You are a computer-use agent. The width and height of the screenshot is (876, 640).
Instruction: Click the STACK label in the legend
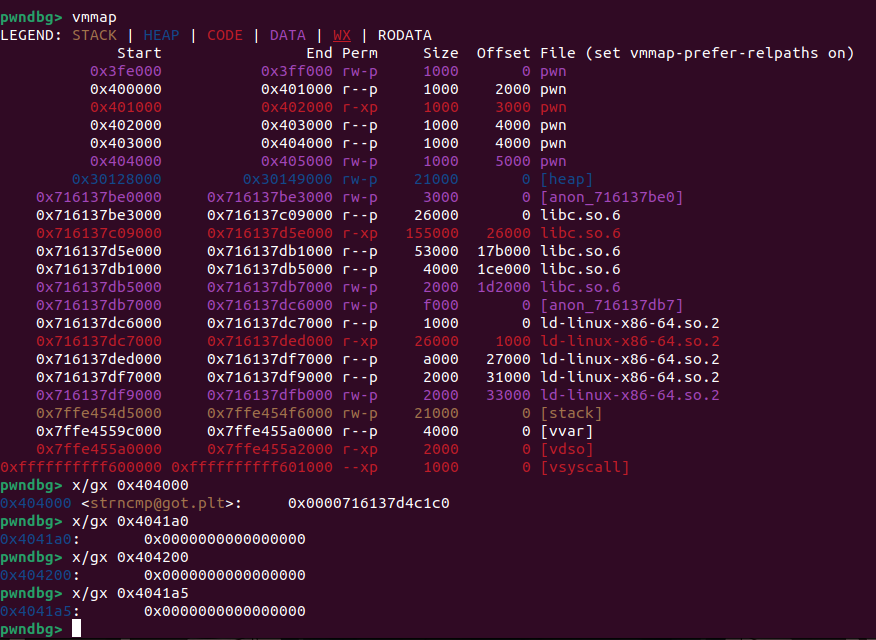(95, 35)
